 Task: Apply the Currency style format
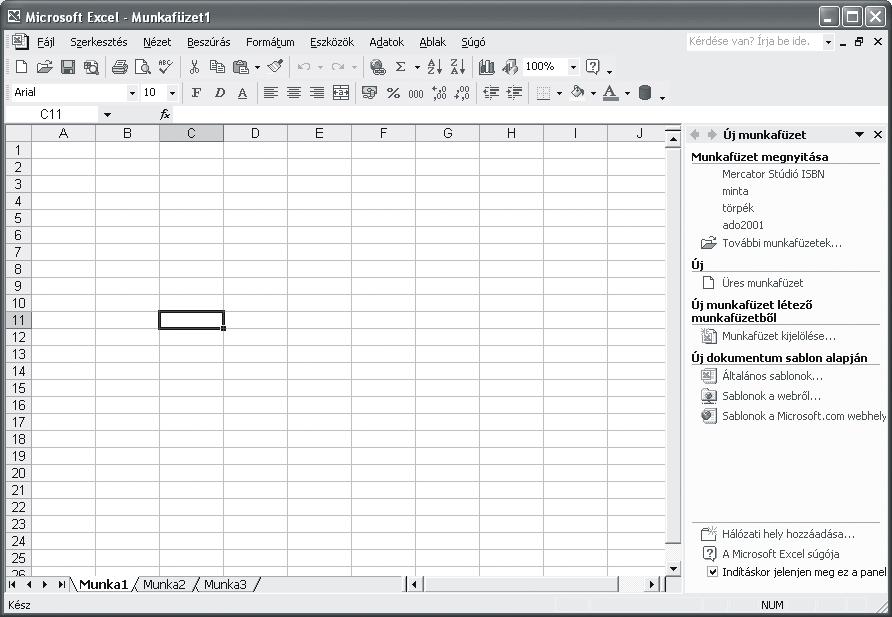coord(370,93)
